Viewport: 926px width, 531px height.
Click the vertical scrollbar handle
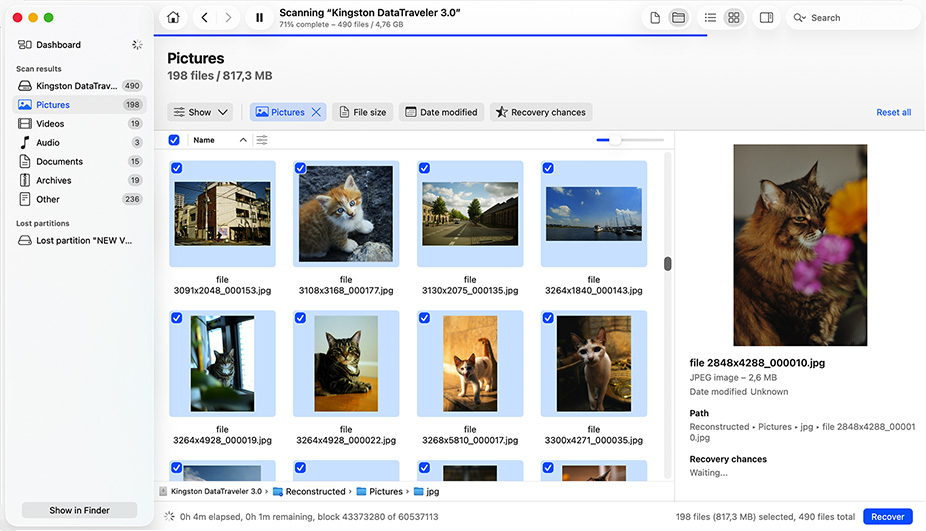(x=667, y=263)
